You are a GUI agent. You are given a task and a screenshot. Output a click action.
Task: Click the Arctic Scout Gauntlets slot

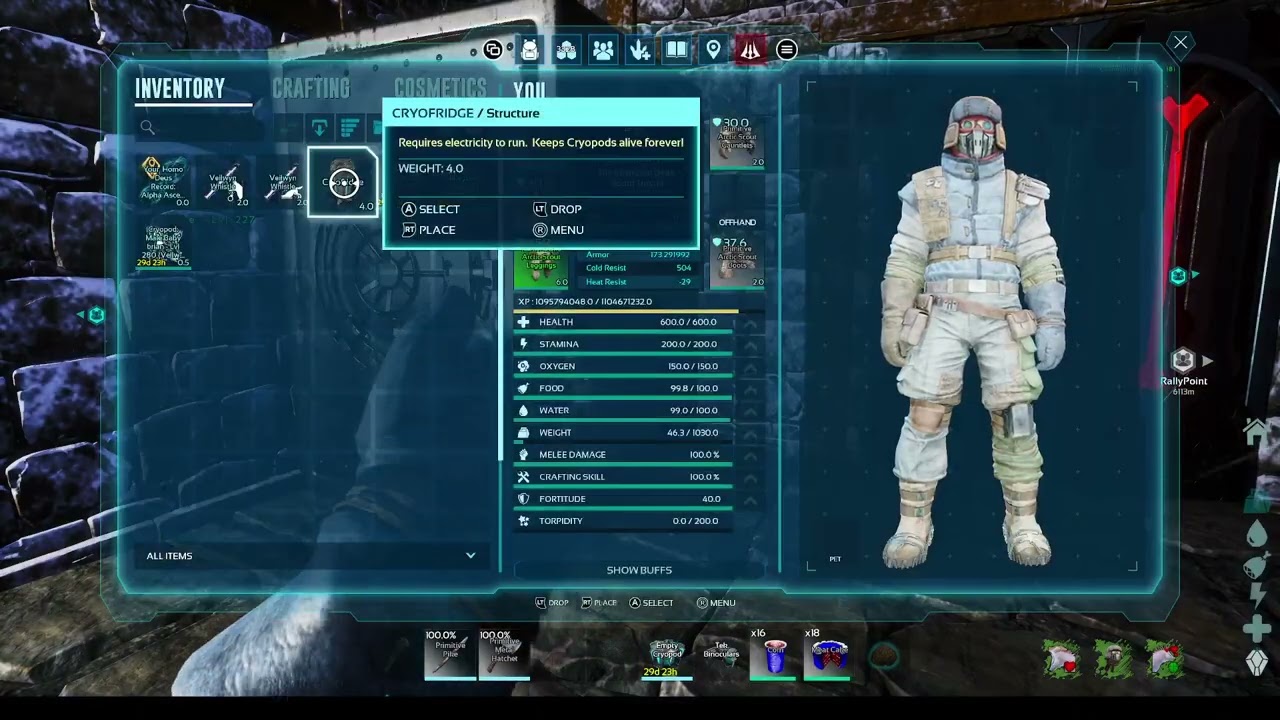point(738,142)
